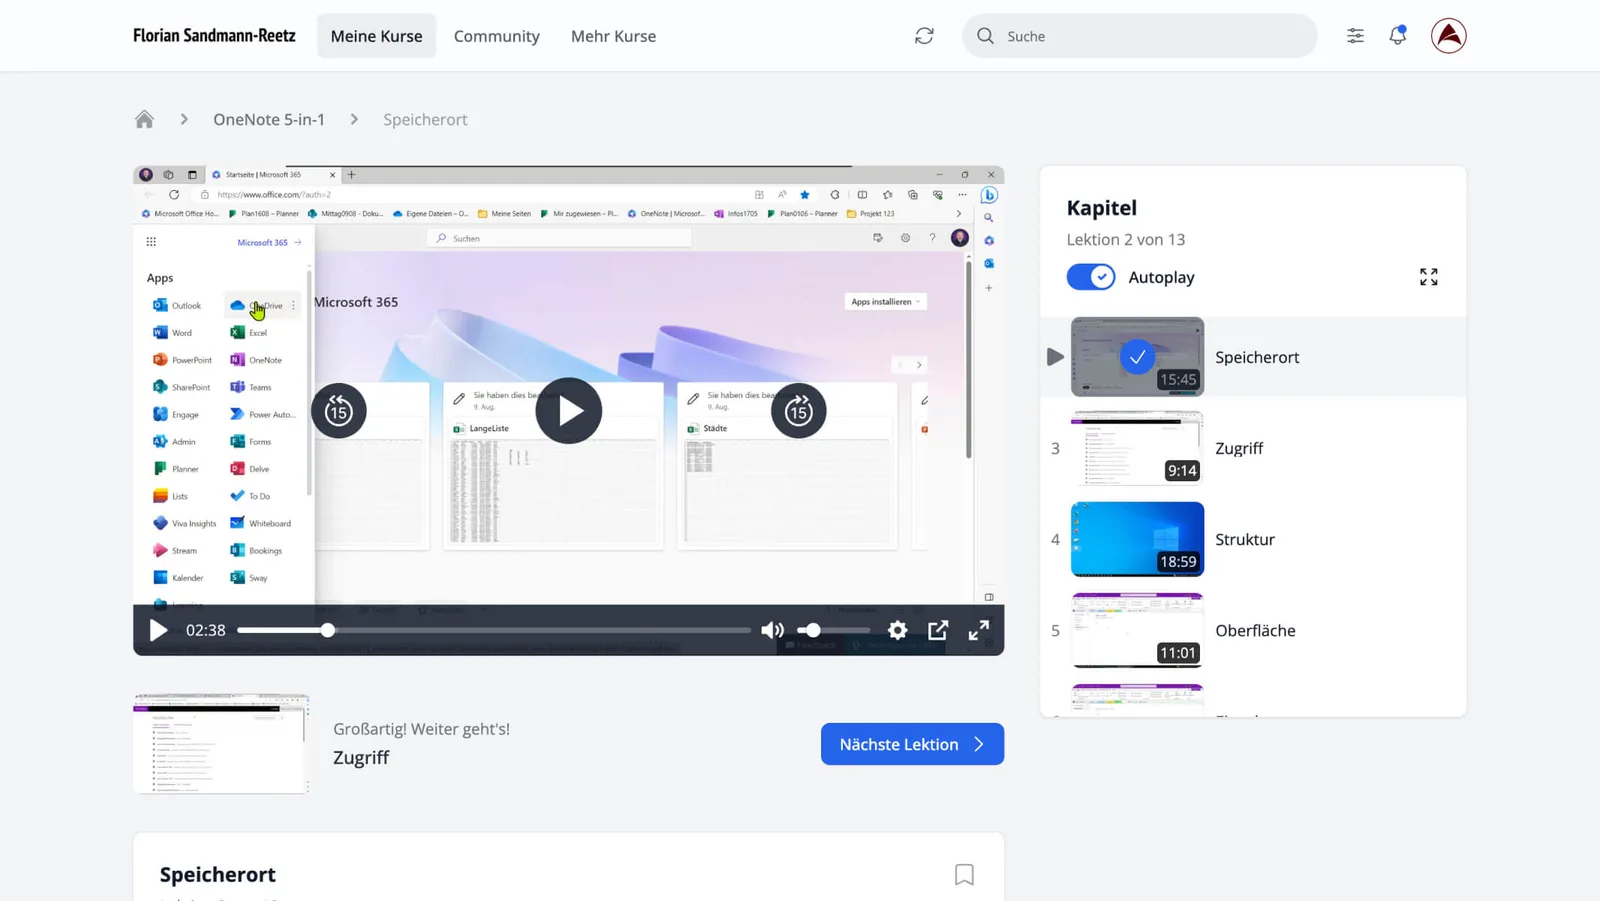The width and height of the screenshot is (1600, 901).
Task: Click the Lektion 2 von 13 text
Action: click(x=1126, y=240)
